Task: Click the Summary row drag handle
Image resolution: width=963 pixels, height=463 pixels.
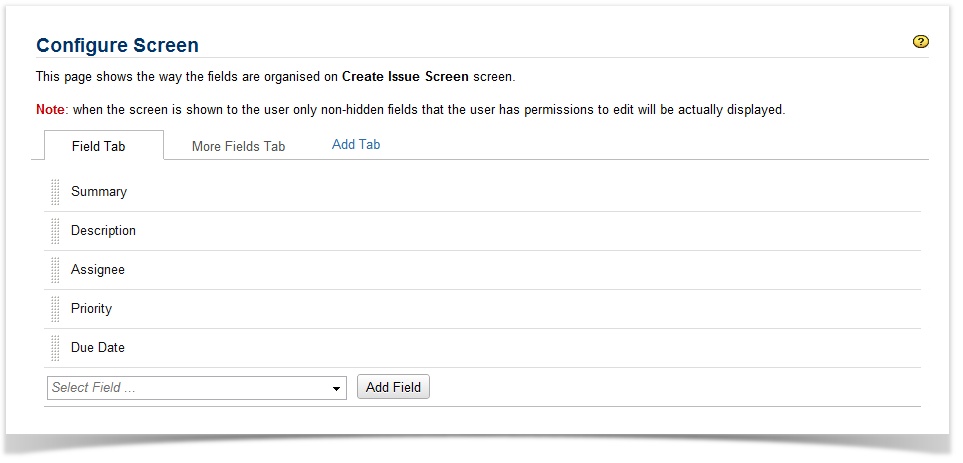Action: click(55, 192)
